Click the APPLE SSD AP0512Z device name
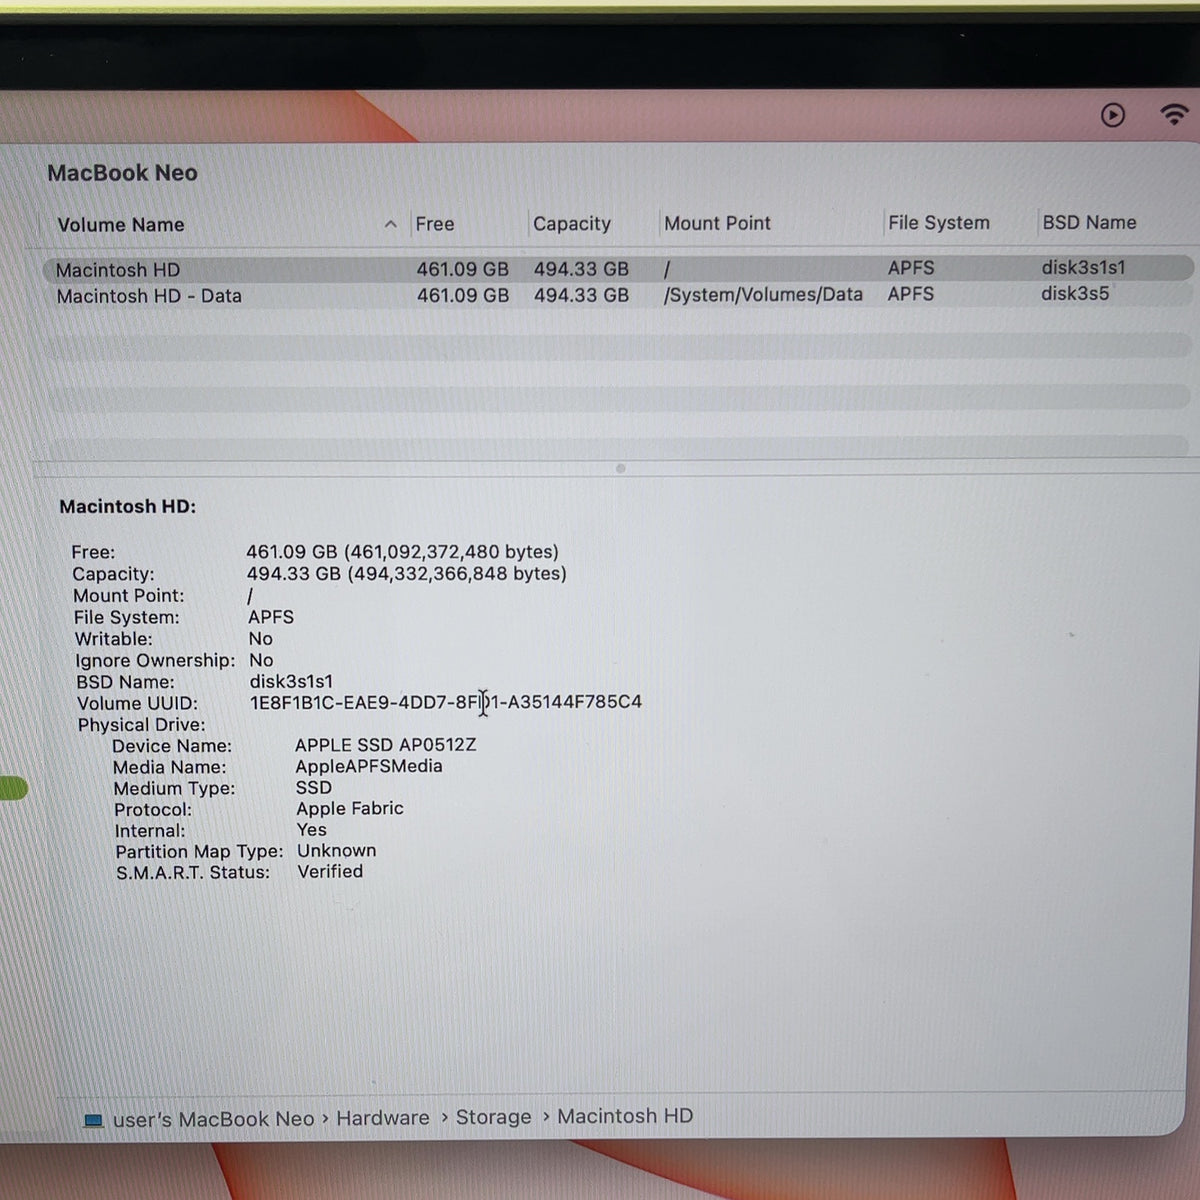Image resolution: width=1200 pixels, height=1200 pixels. tap(385, 745)
